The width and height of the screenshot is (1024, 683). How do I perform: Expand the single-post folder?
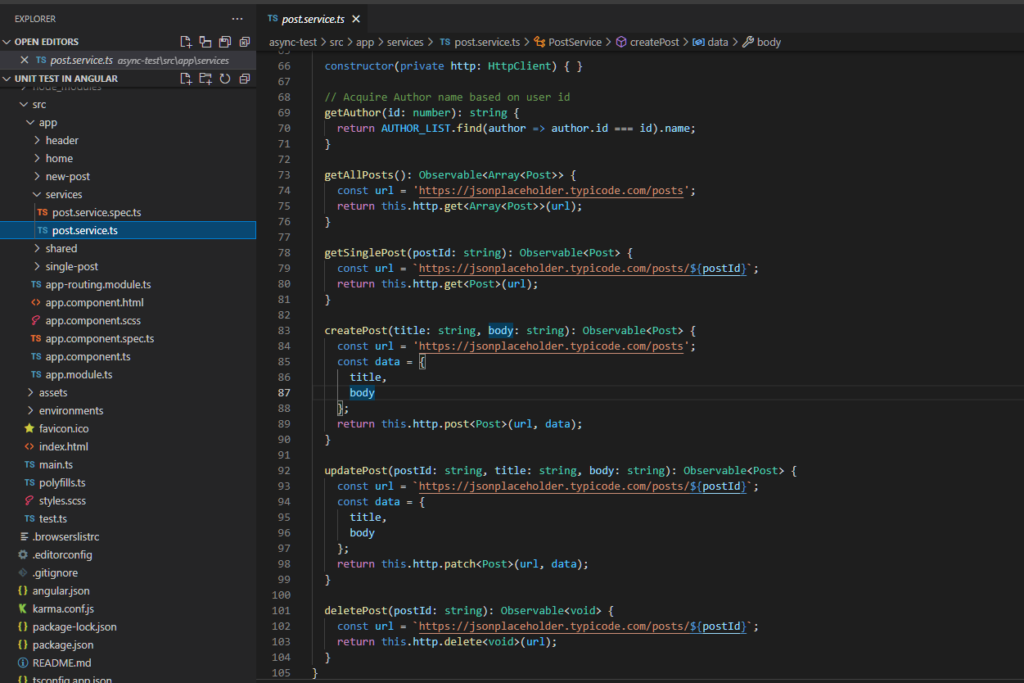(71, 266)
